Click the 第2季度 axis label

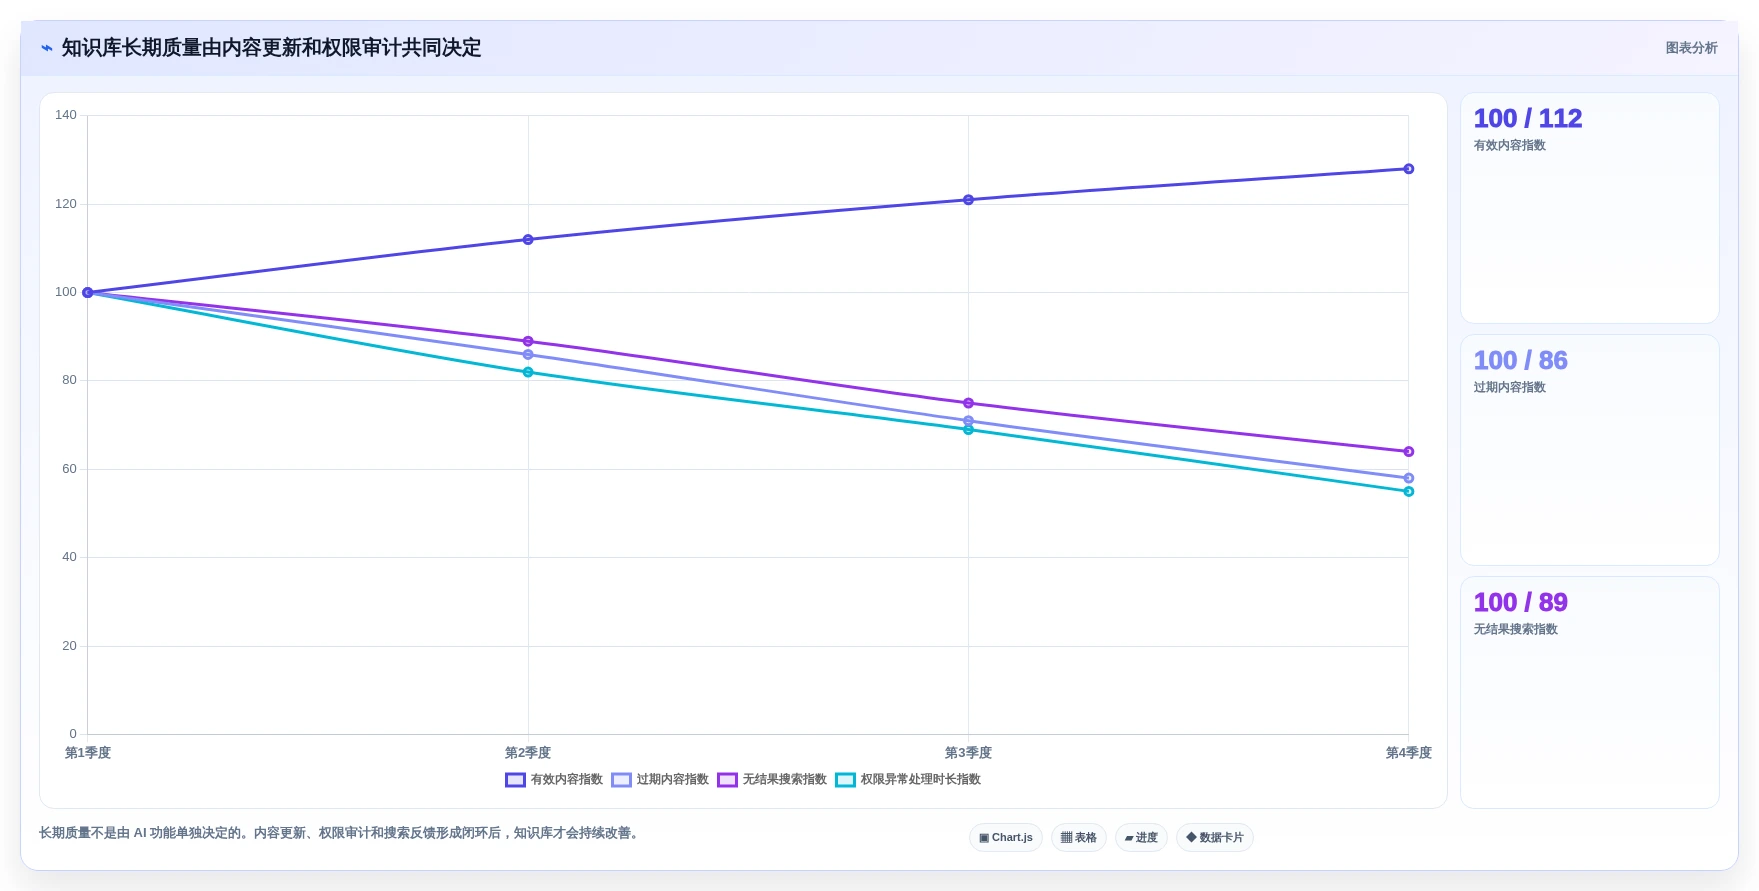[x=528, y=753]
